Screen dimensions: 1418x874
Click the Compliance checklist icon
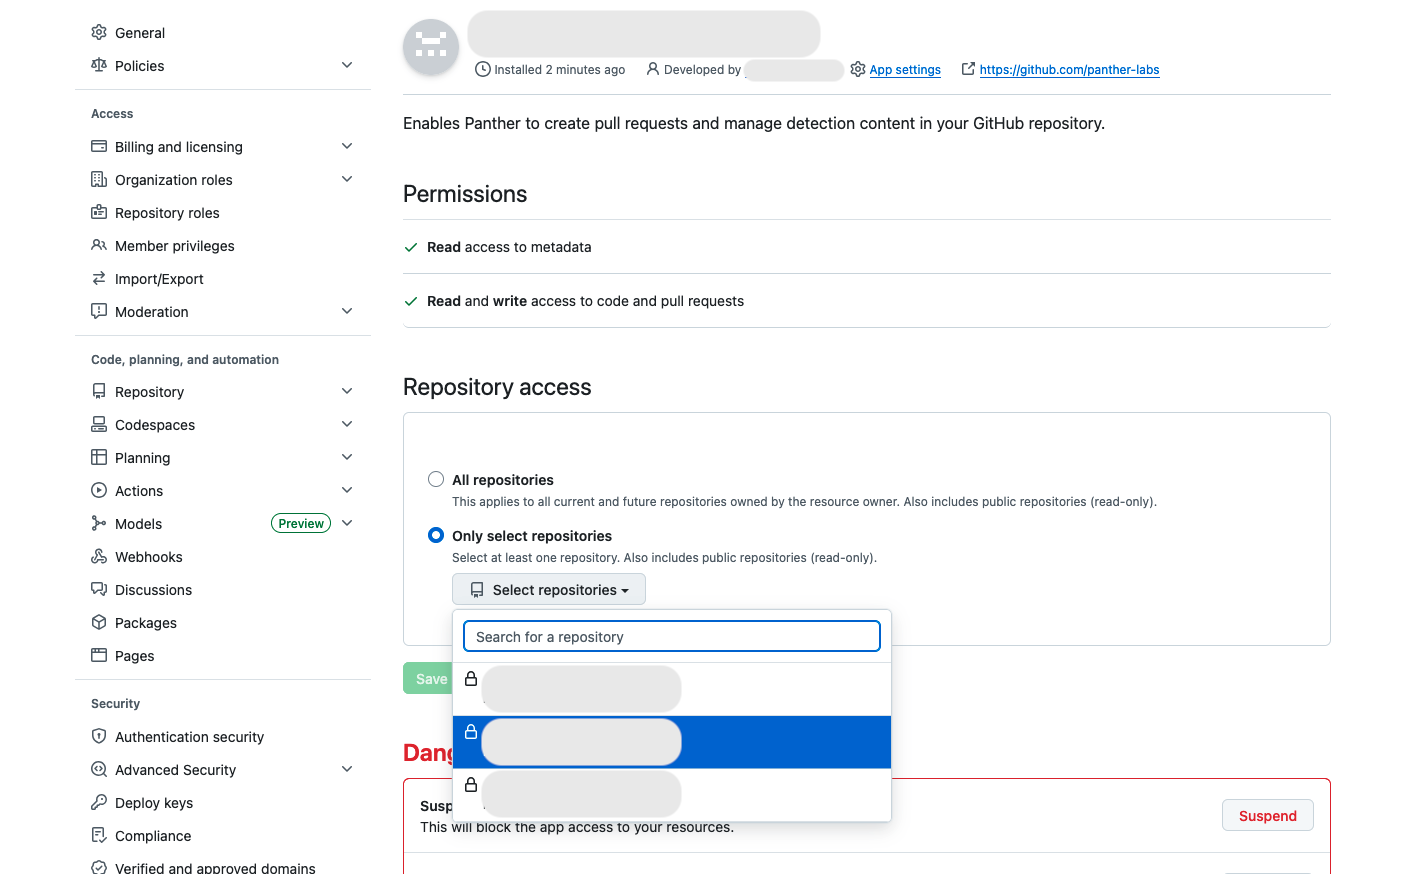99,835
